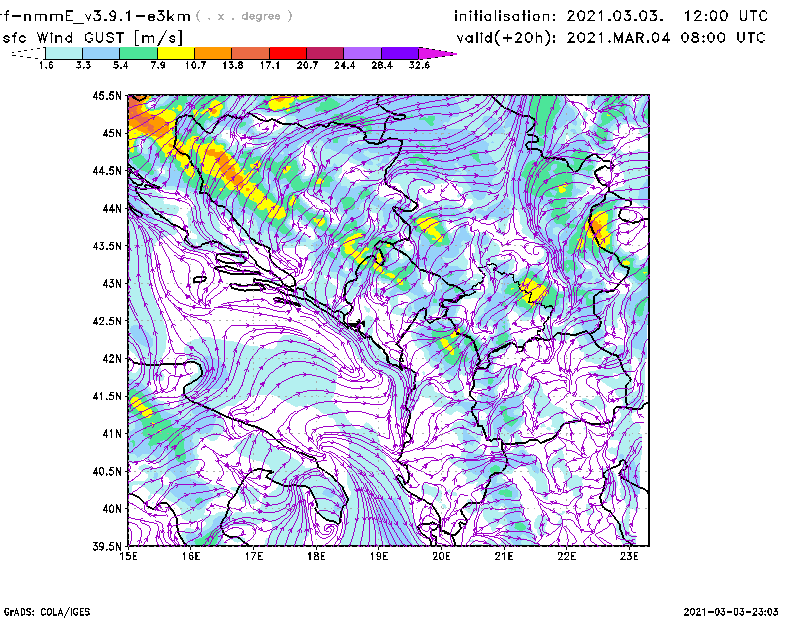Pick the salmon legend swatch (13.8–17.1)
The image size is (800, 618).
[251, 53]
